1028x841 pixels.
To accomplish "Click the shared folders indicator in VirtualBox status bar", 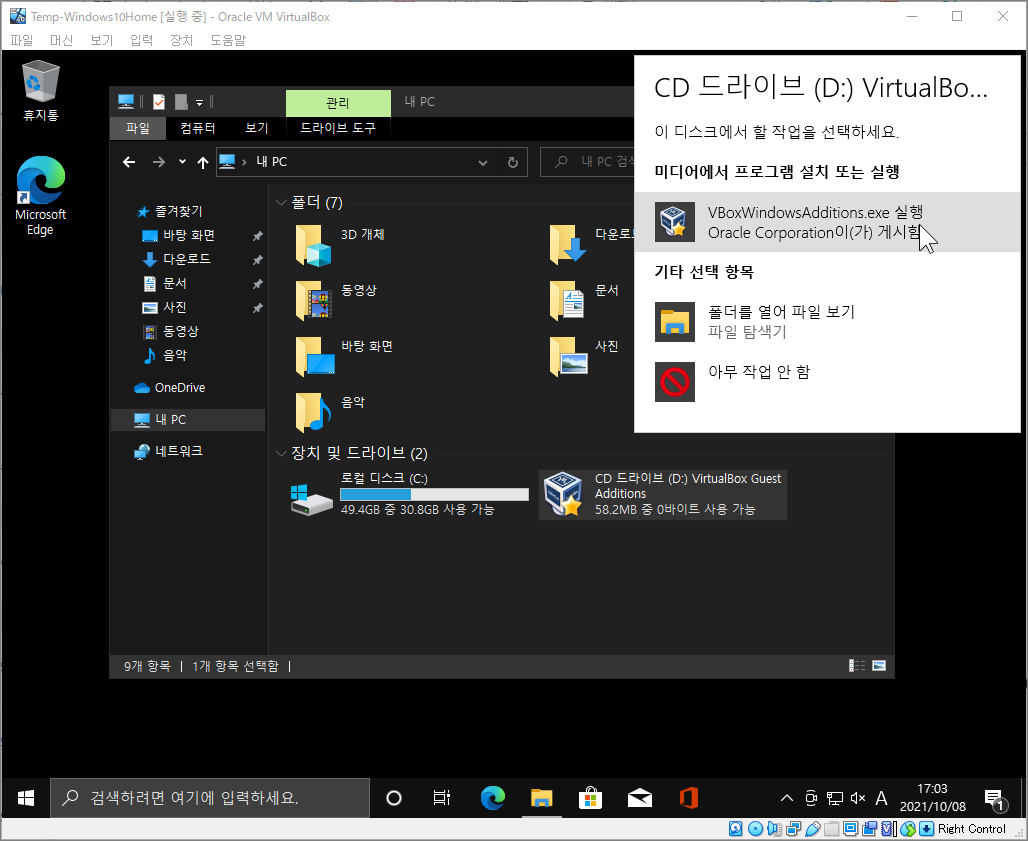I will point(831,829).
